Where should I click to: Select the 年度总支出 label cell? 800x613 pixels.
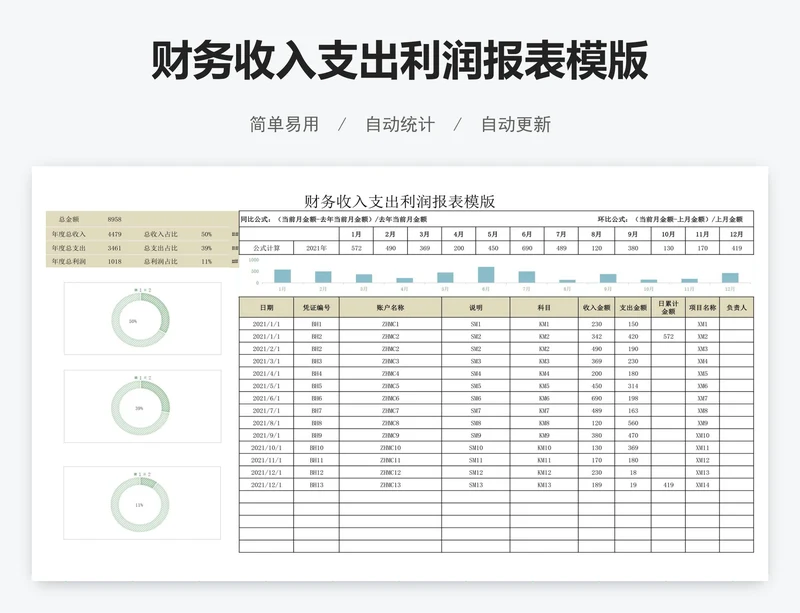(x=69, y=248)
